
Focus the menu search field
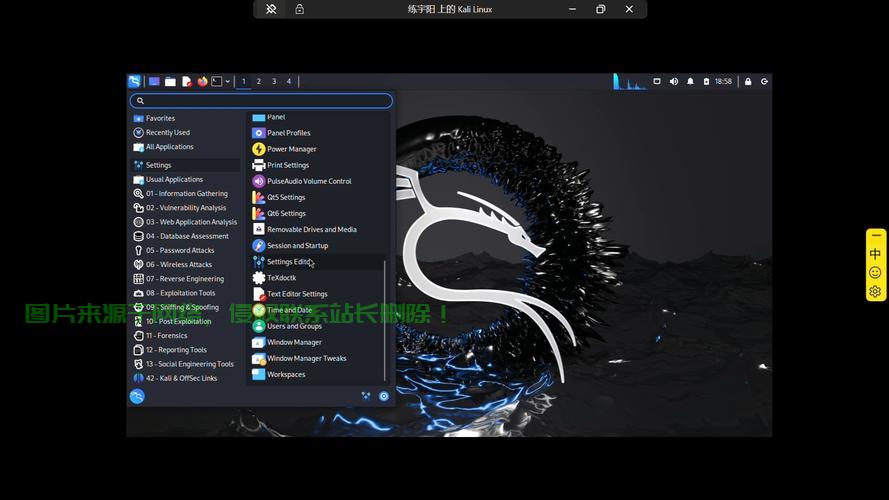tap(261, 101)
